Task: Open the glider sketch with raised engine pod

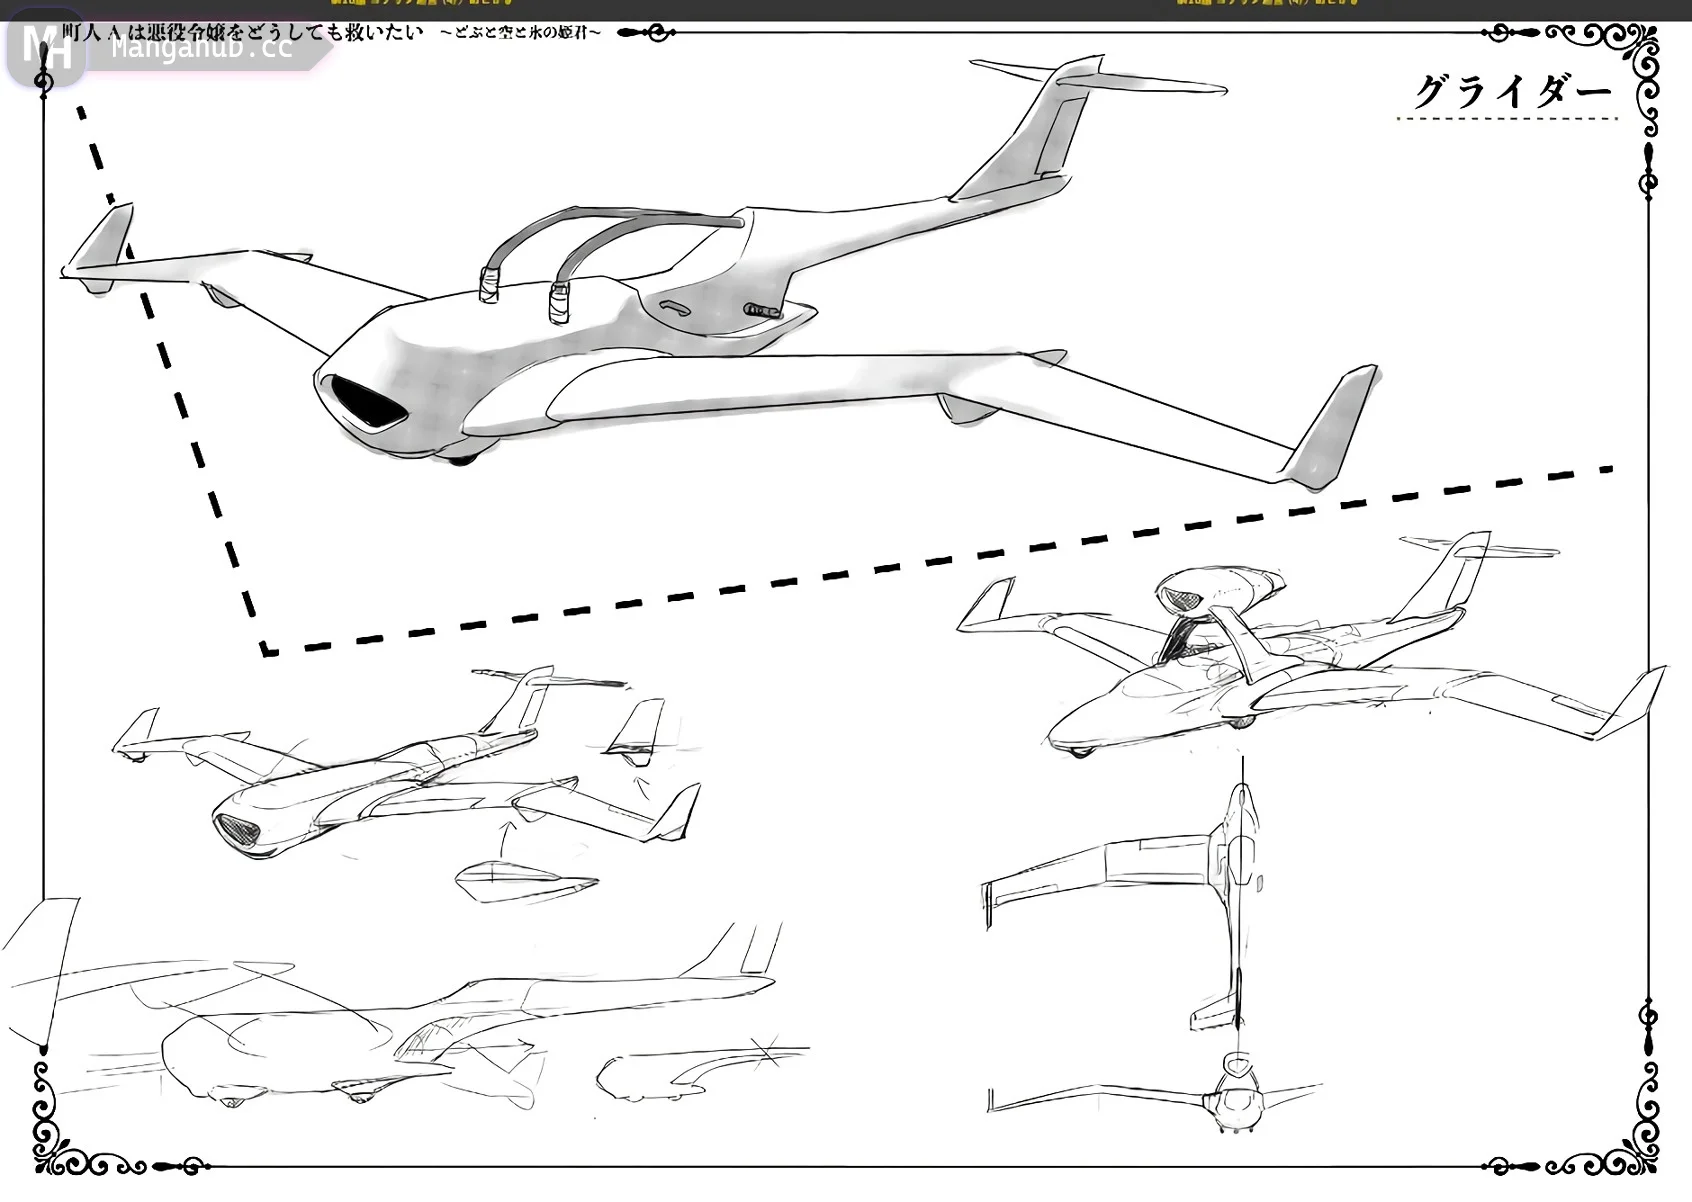Action: tap(1300, 650)
